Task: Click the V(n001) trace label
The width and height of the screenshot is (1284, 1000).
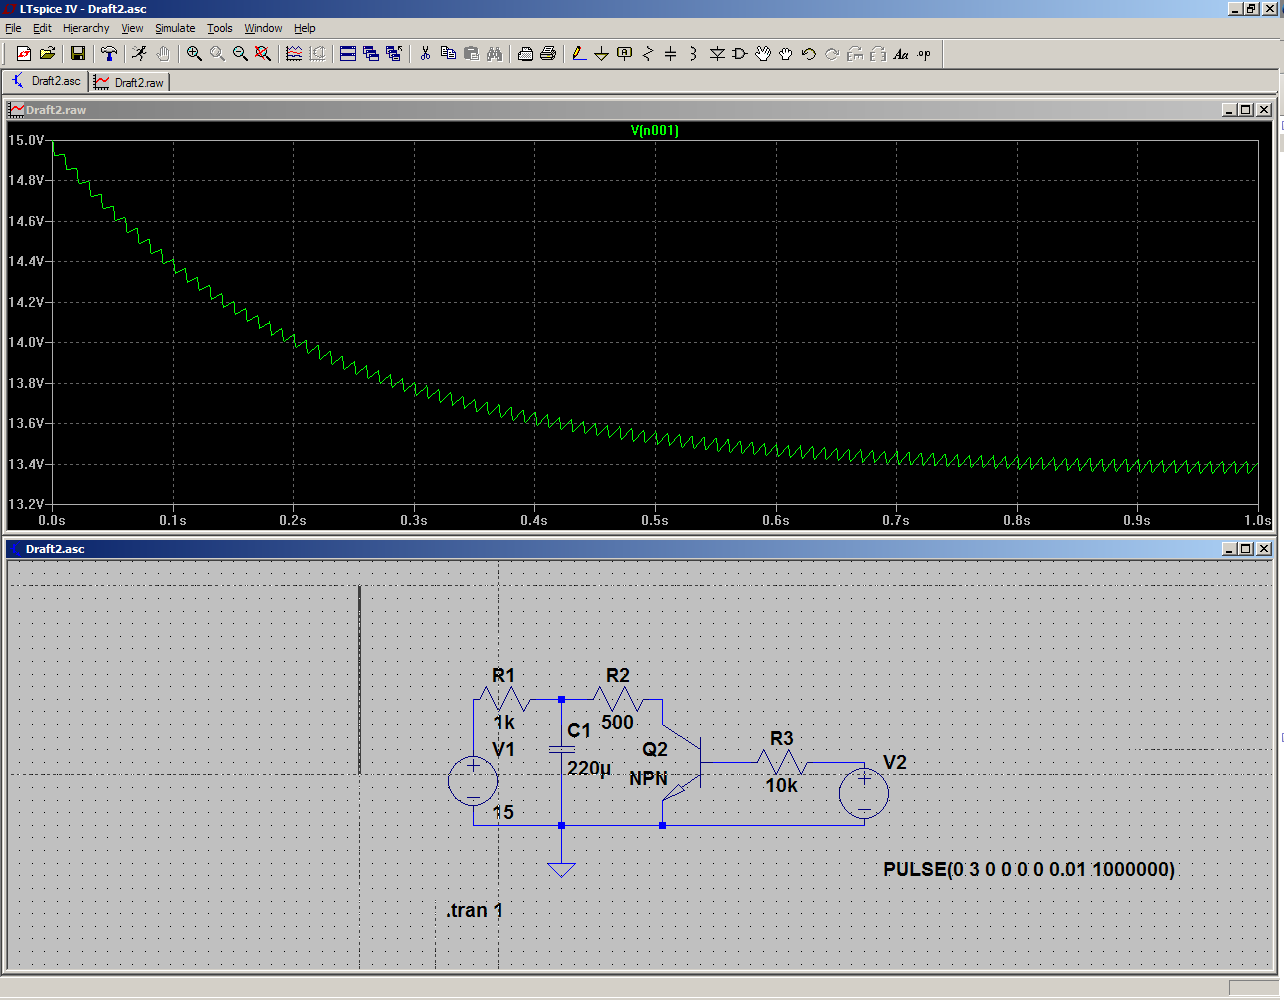Action: click(655, 130)
